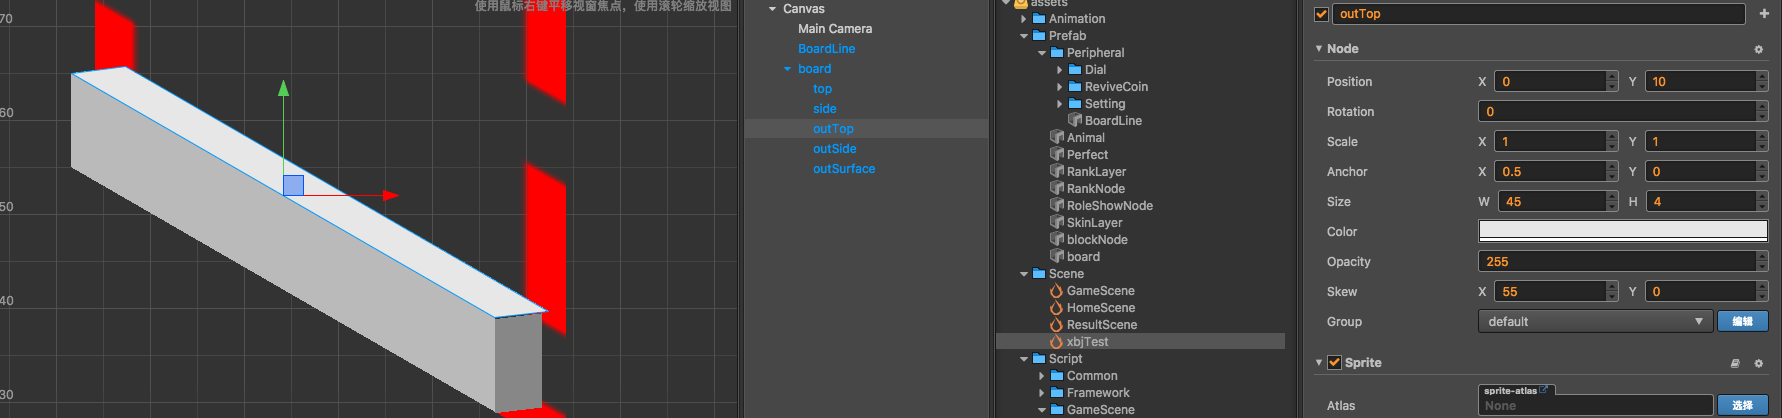
Task: Click the blue Group edit button
Action: [1742, 322]
